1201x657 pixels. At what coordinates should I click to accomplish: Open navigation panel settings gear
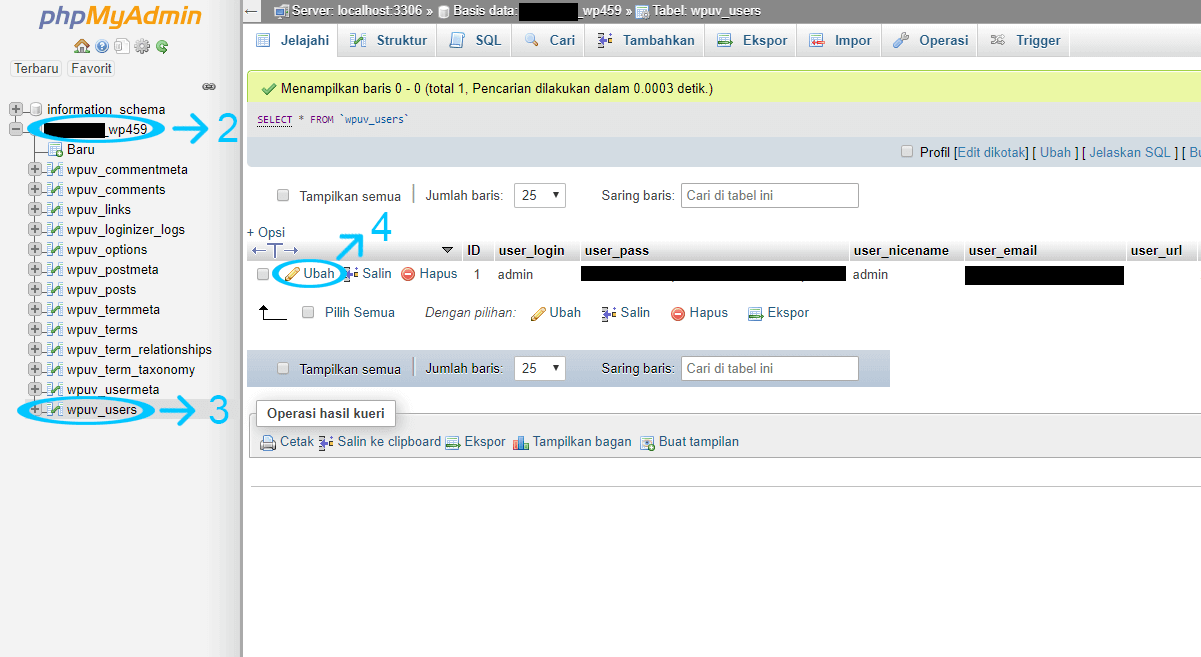point(142,46)
